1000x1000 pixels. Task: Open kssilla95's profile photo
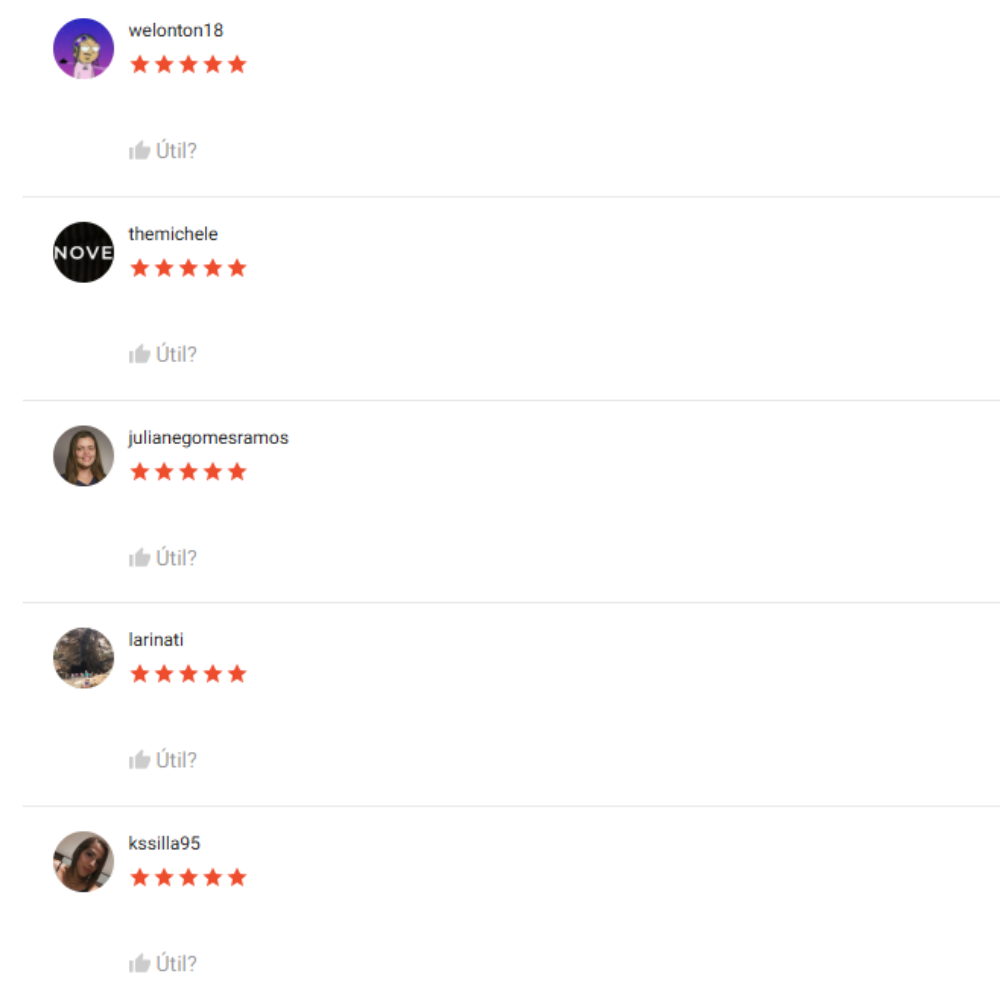84,861
